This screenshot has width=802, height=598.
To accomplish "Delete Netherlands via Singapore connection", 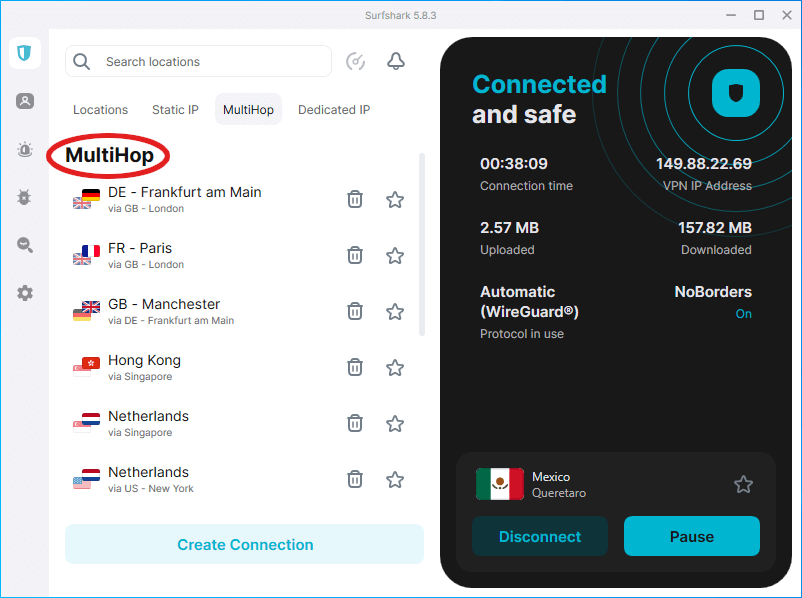I will [355, 424].
